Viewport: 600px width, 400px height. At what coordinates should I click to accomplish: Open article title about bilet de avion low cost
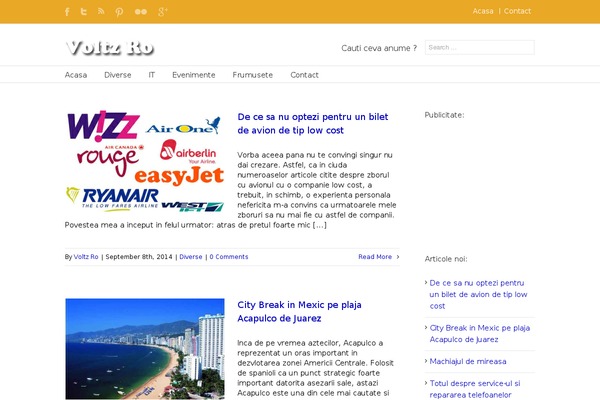click(x=313, y=124)
